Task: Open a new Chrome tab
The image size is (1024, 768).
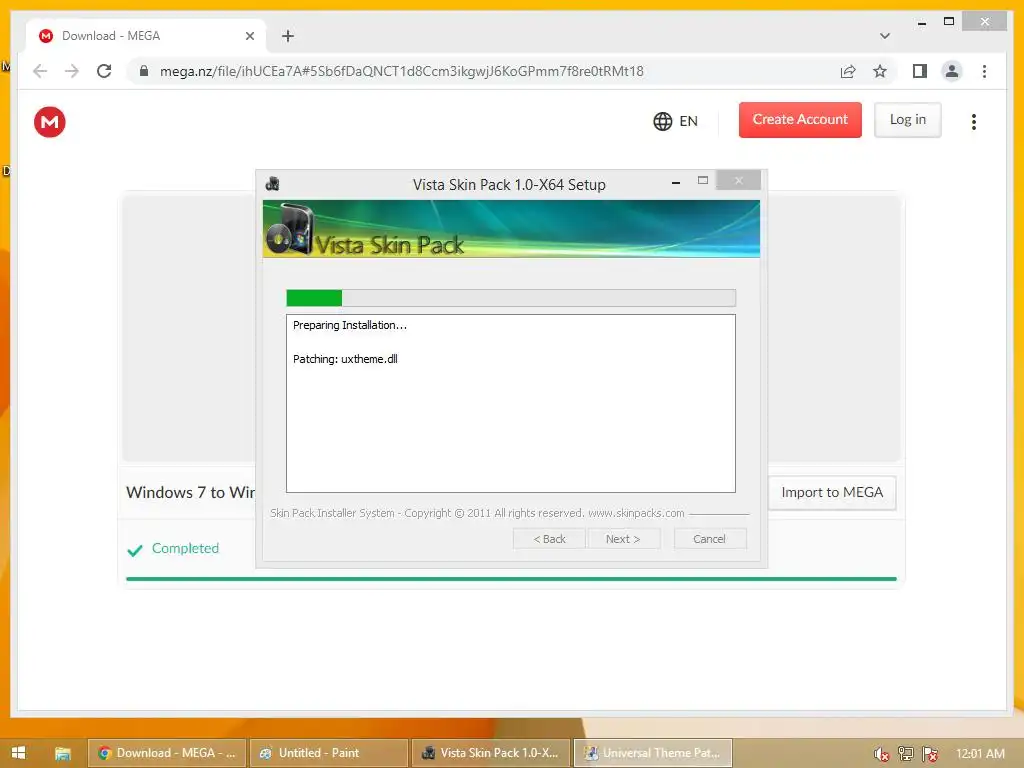Action: click(x=288, y=36)
